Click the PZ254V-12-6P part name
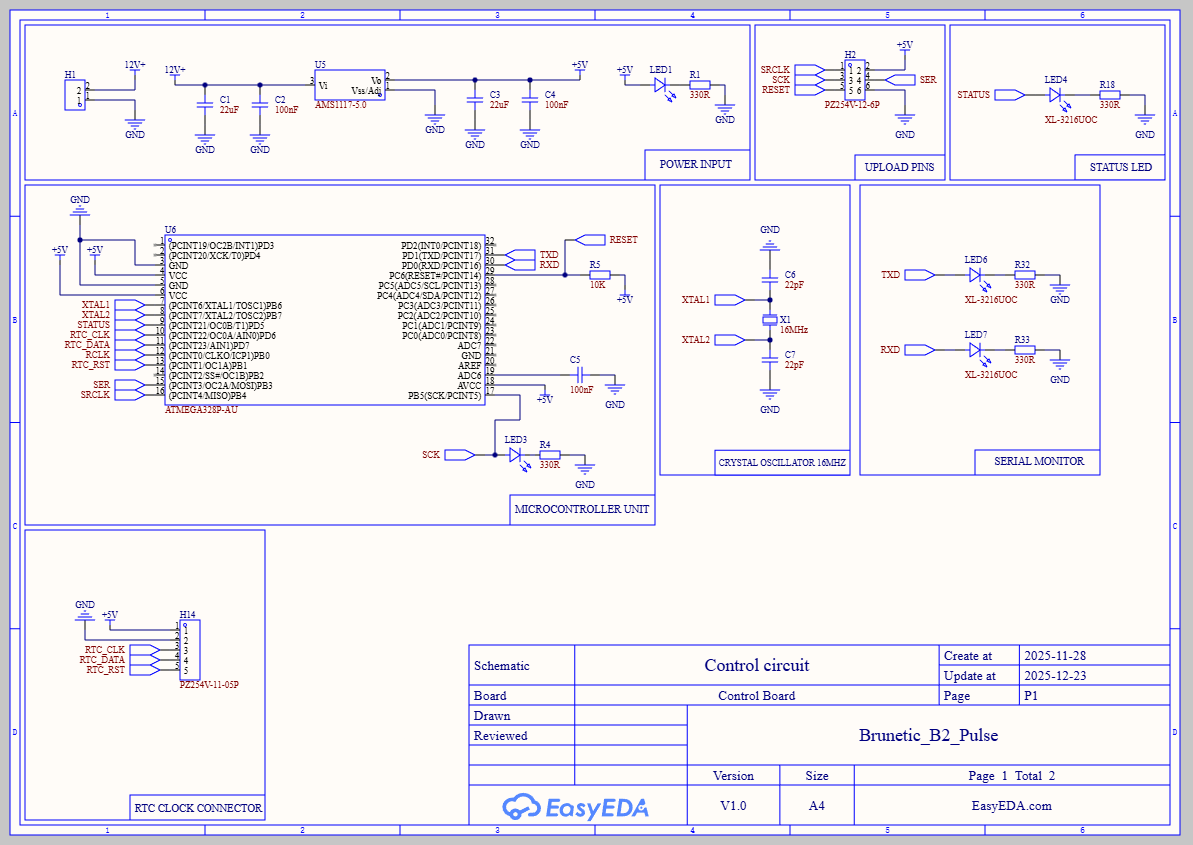 [x=852, y=105]
